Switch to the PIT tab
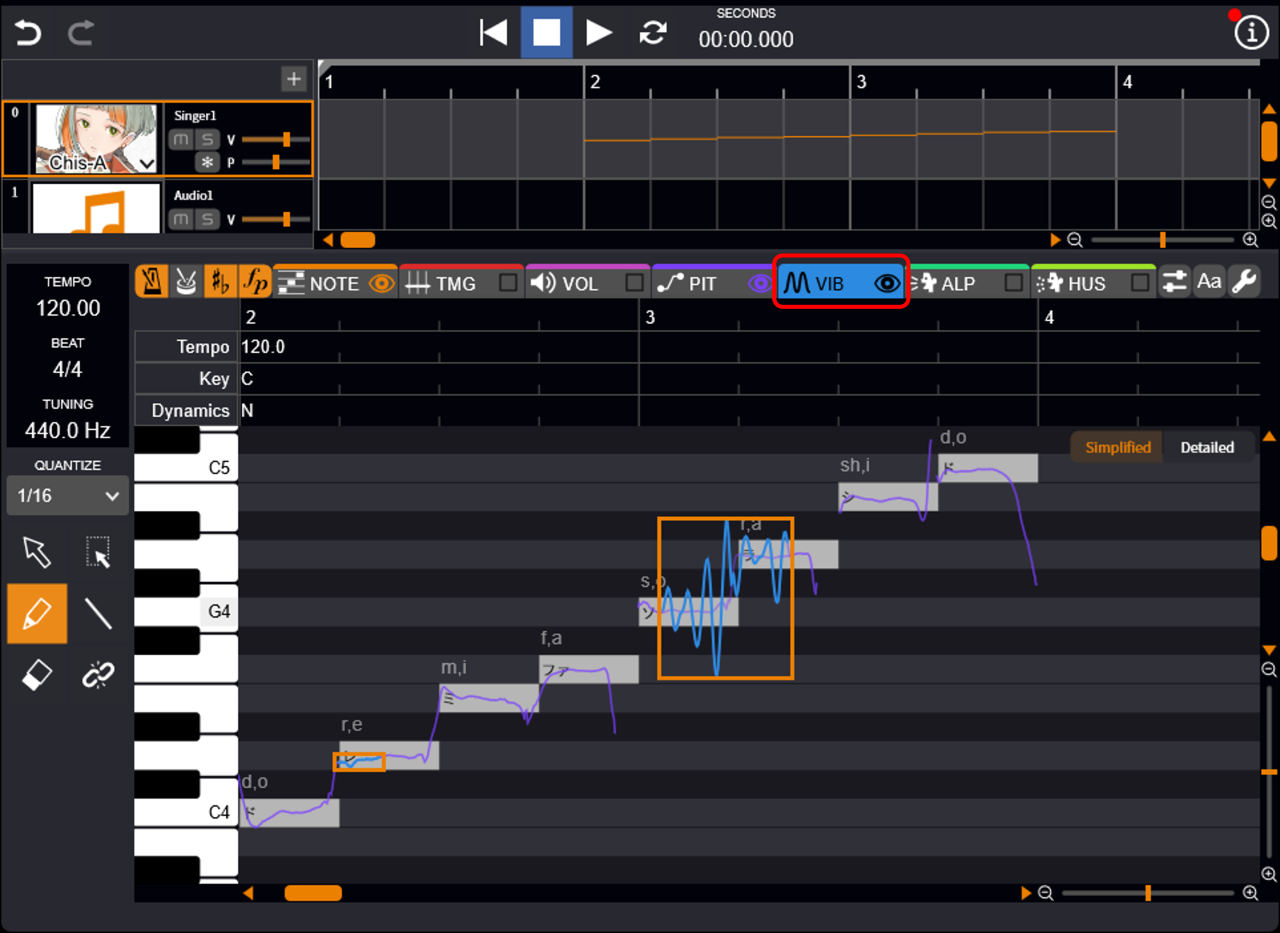The image size is (1280, 933). click(x=702, y=284)
